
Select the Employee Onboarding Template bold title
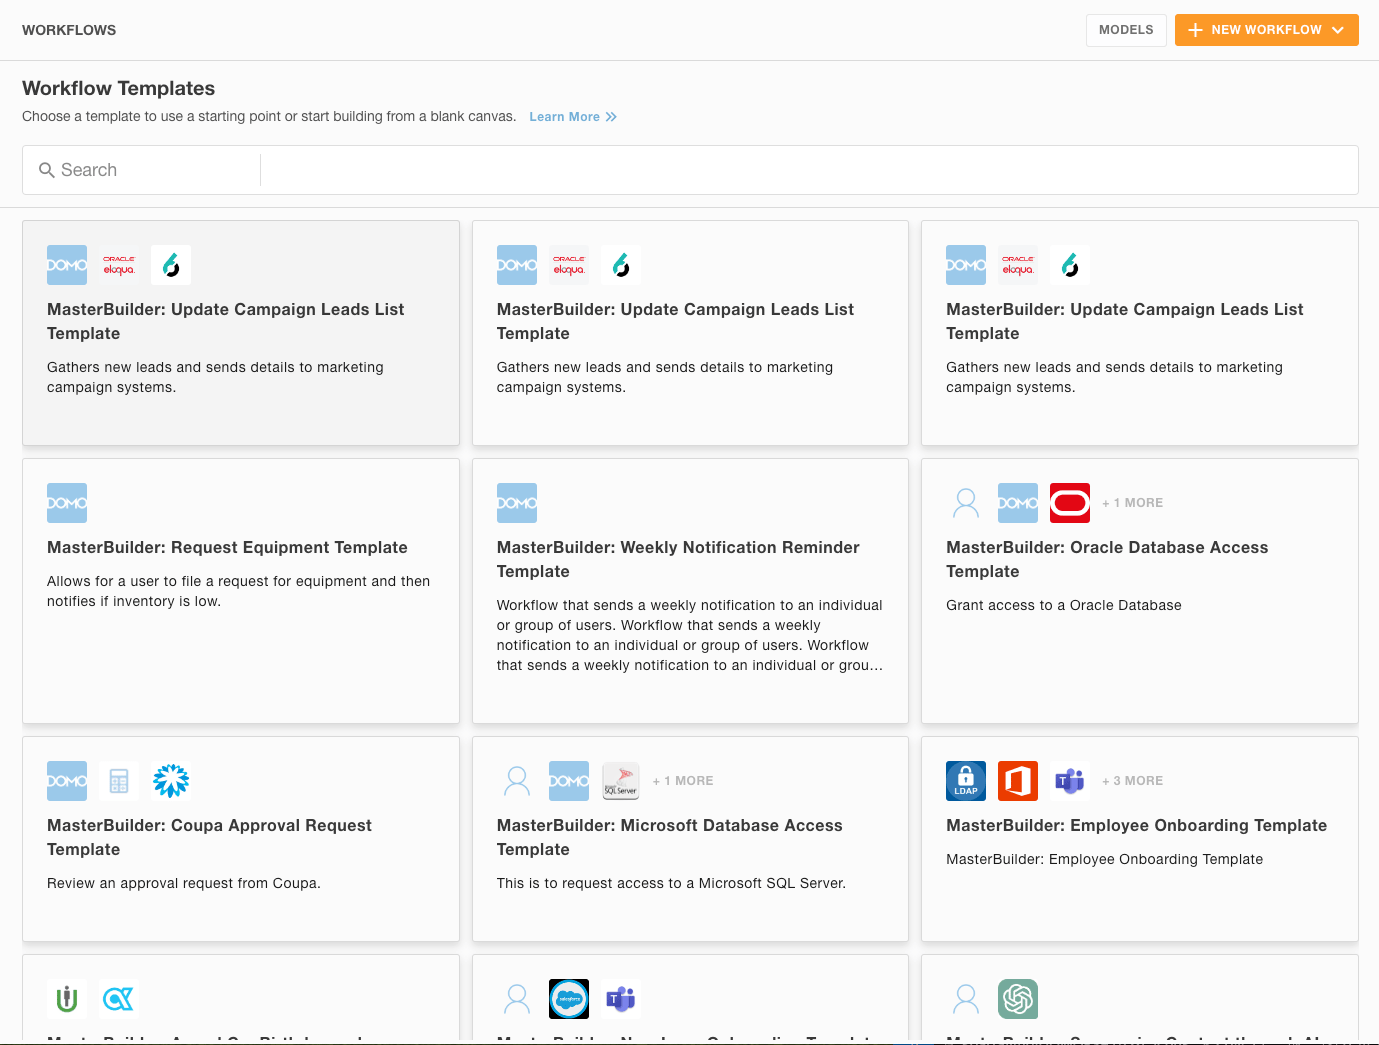(1137, 825)
